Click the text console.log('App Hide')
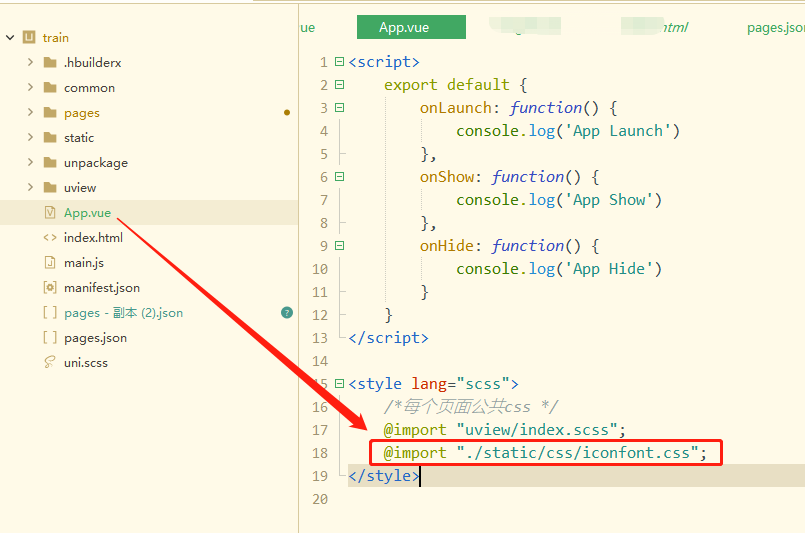The width and height of the screenshot is (805, 533). point(559,269)
